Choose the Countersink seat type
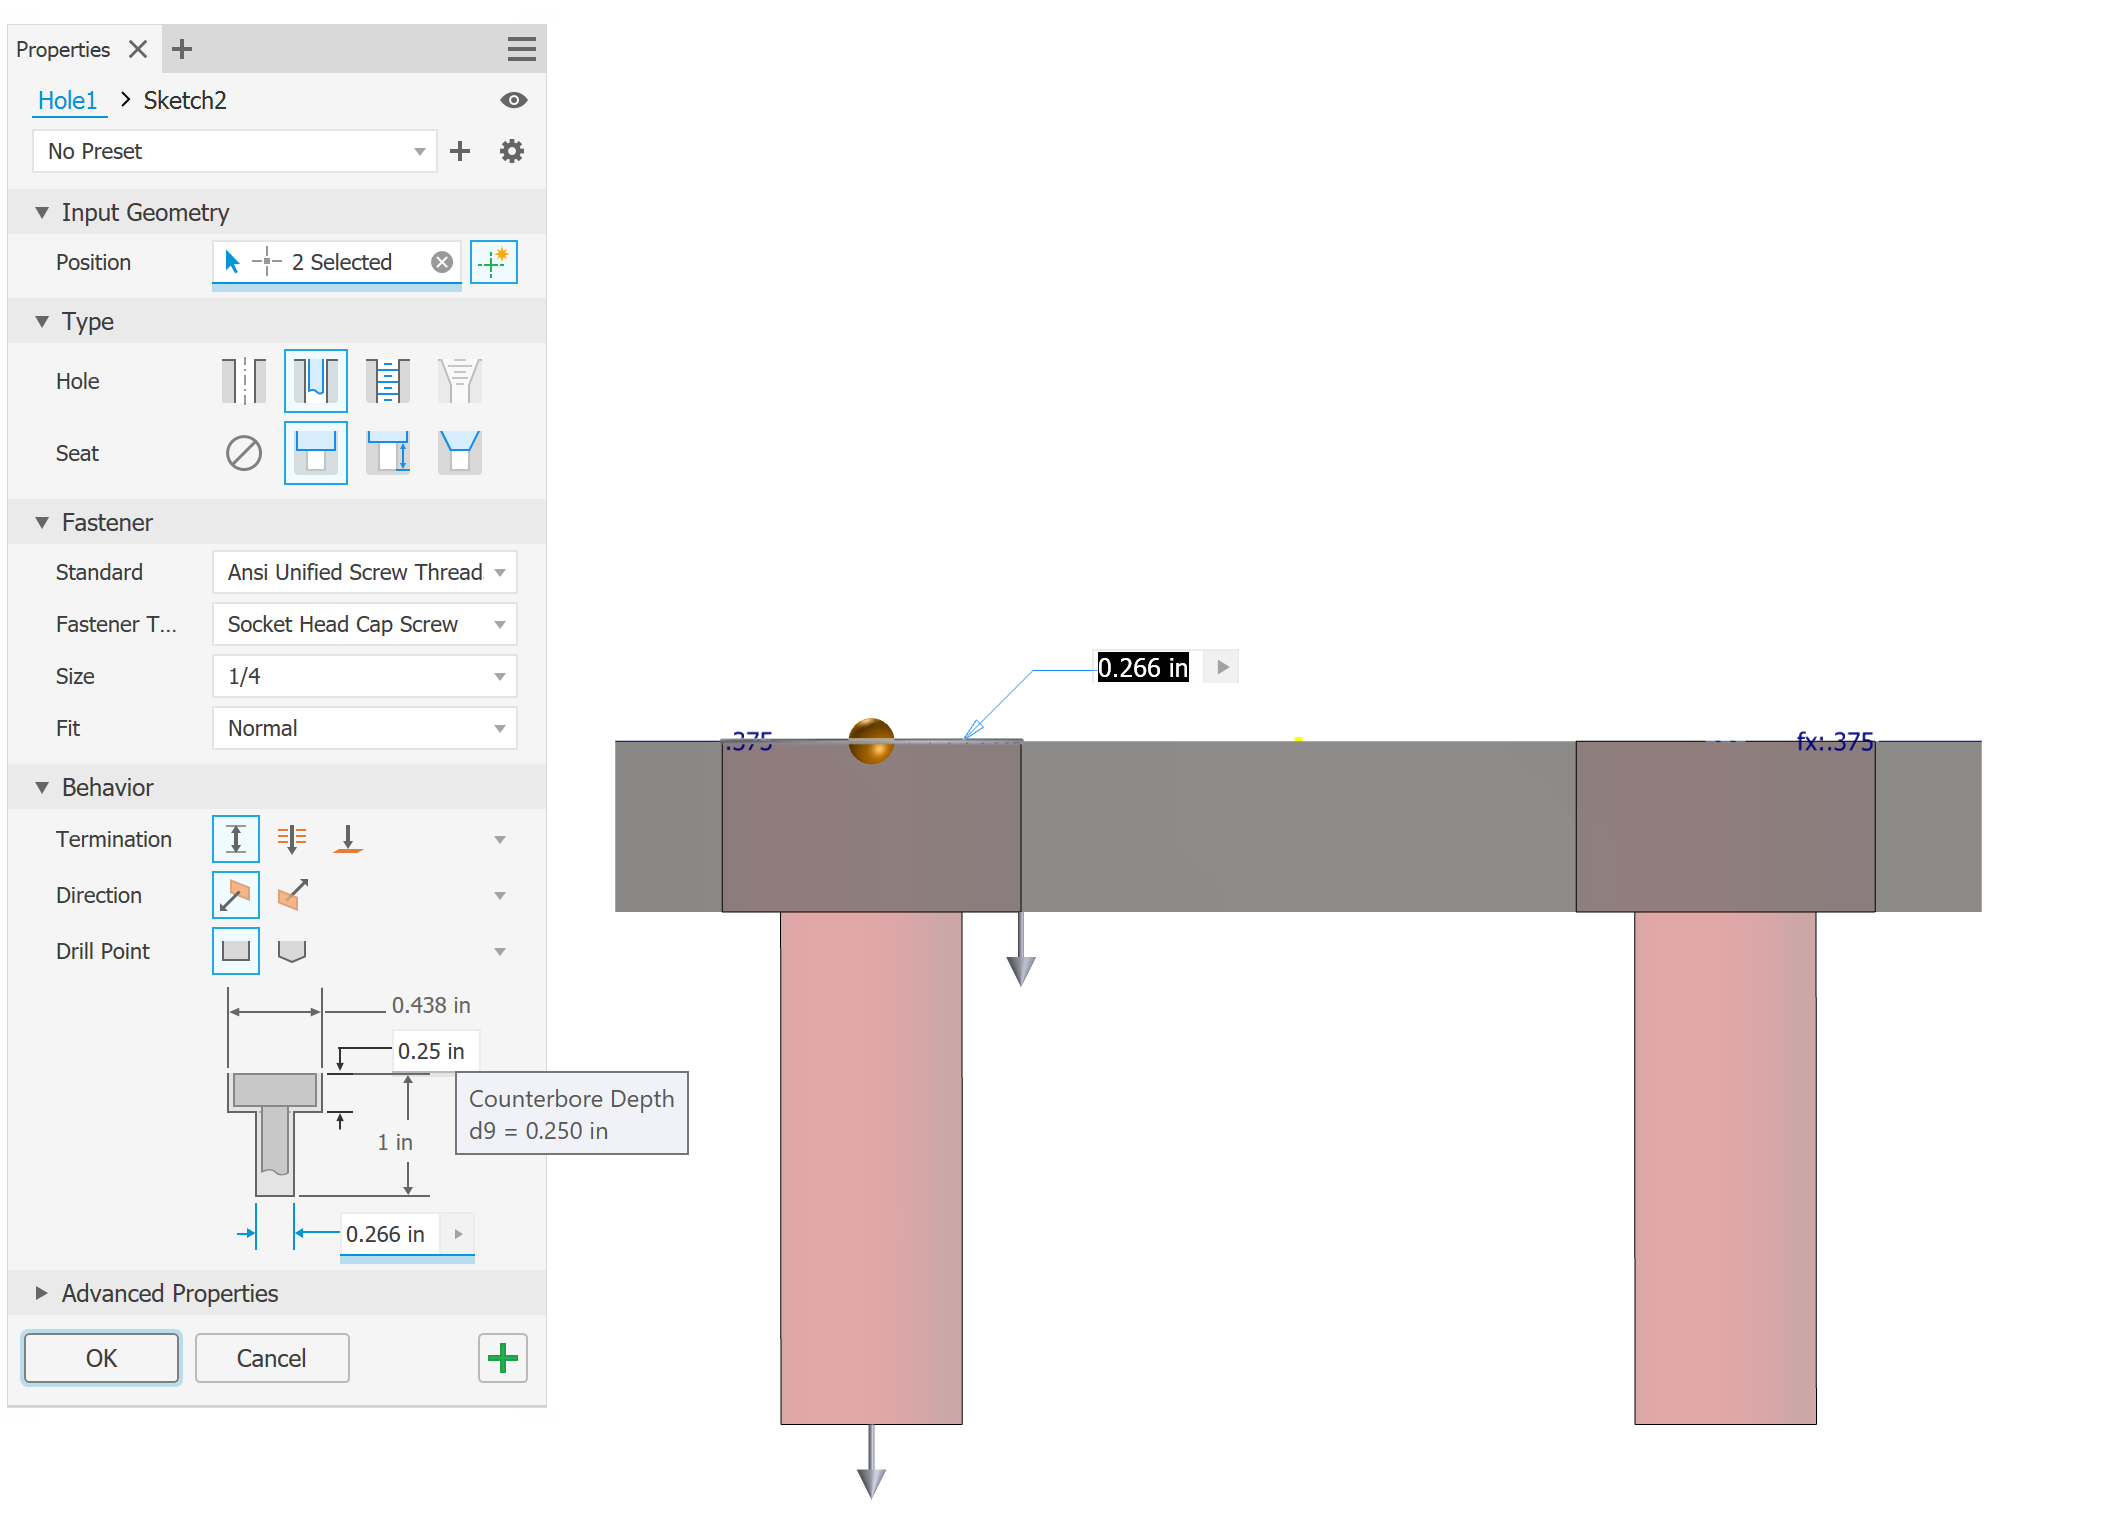Screen dimensions: 2125x1517 click(459, 453)
